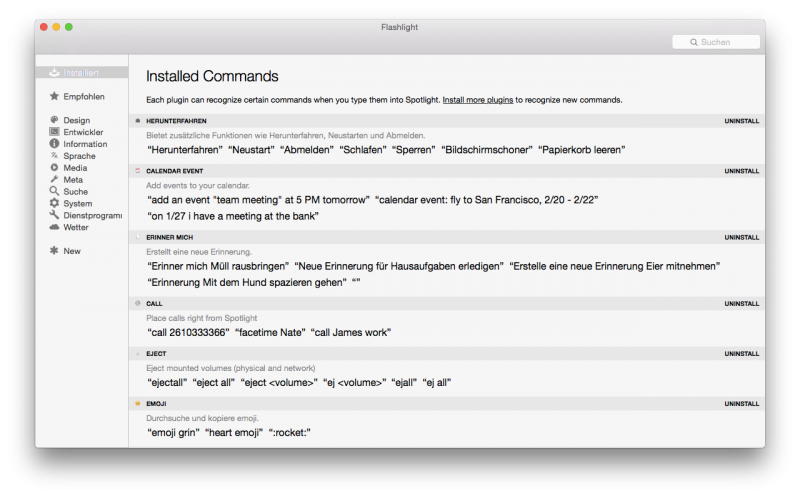Click the Media category icon
Screen dimensions: 800x498
point(54,168)
